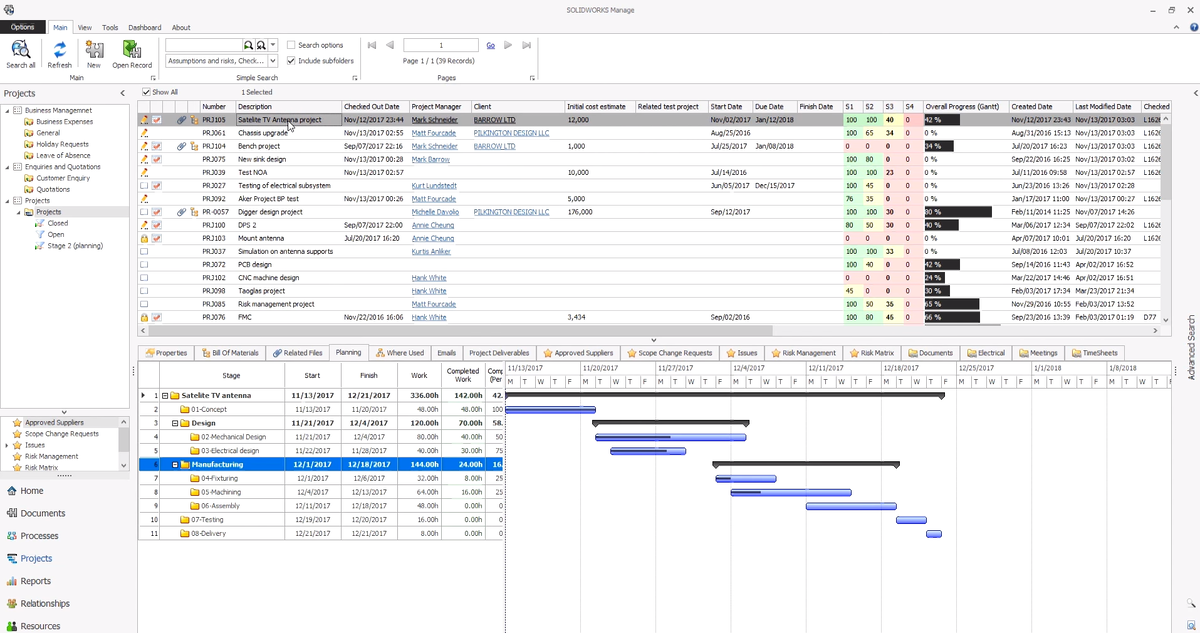The image size is (1200, 633).
Task: Open Hank White link for PRJ076
Action: (x=429, y=317)
